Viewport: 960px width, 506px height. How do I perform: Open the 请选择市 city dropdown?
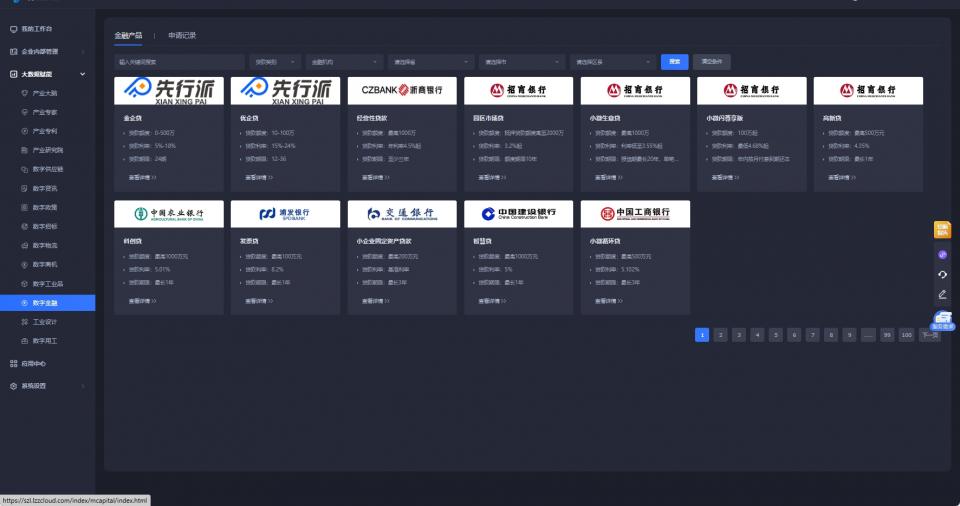pos(522,62)
